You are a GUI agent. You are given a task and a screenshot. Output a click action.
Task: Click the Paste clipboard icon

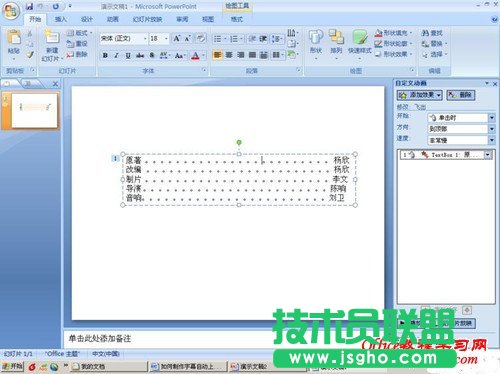coord(14,37)
